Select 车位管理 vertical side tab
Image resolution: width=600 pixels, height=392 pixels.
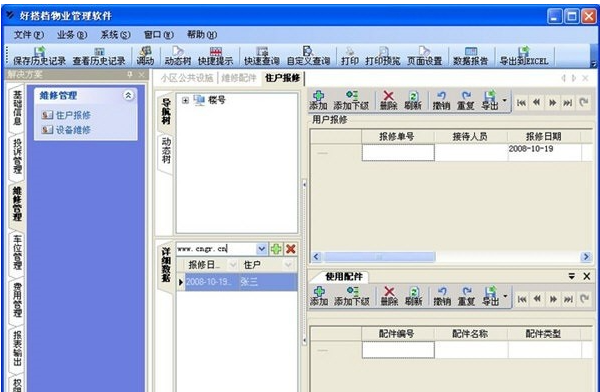(17, 253)
